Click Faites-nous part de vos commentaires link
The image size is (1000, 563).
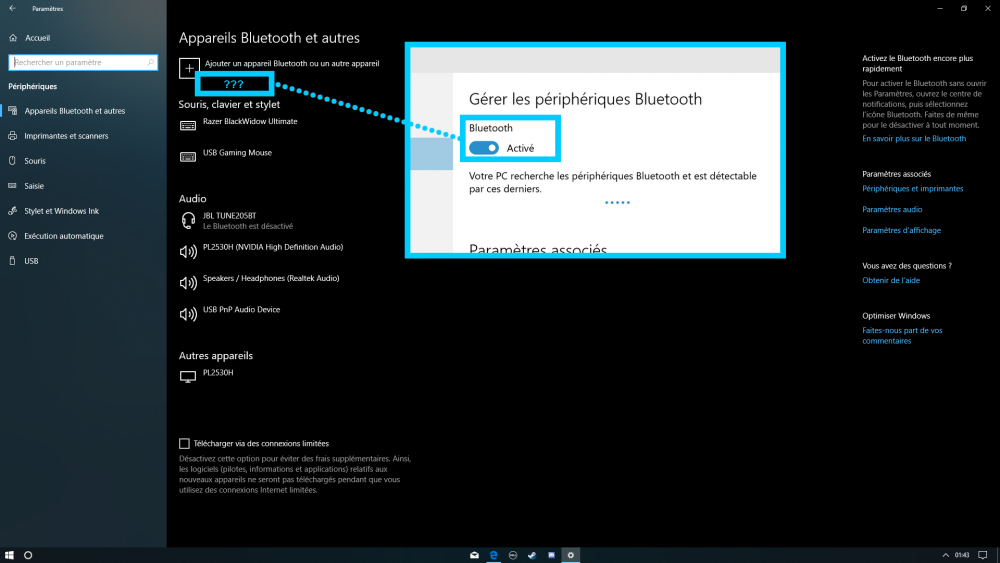point(902,335)
